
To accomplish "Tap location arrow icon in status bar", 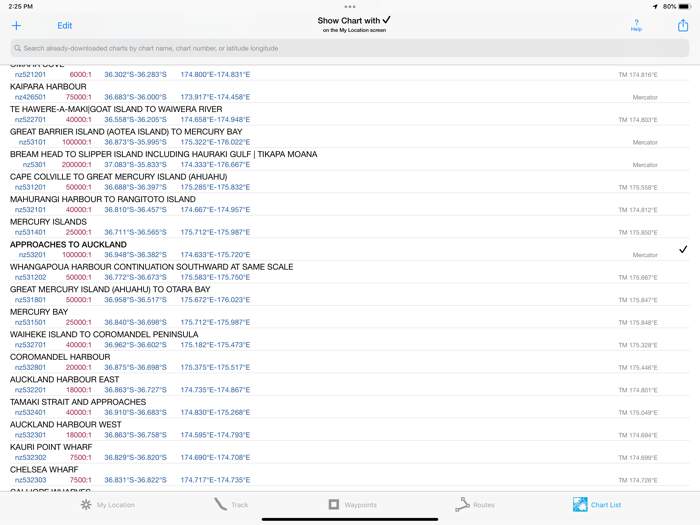I will click(x=655, y=7).
